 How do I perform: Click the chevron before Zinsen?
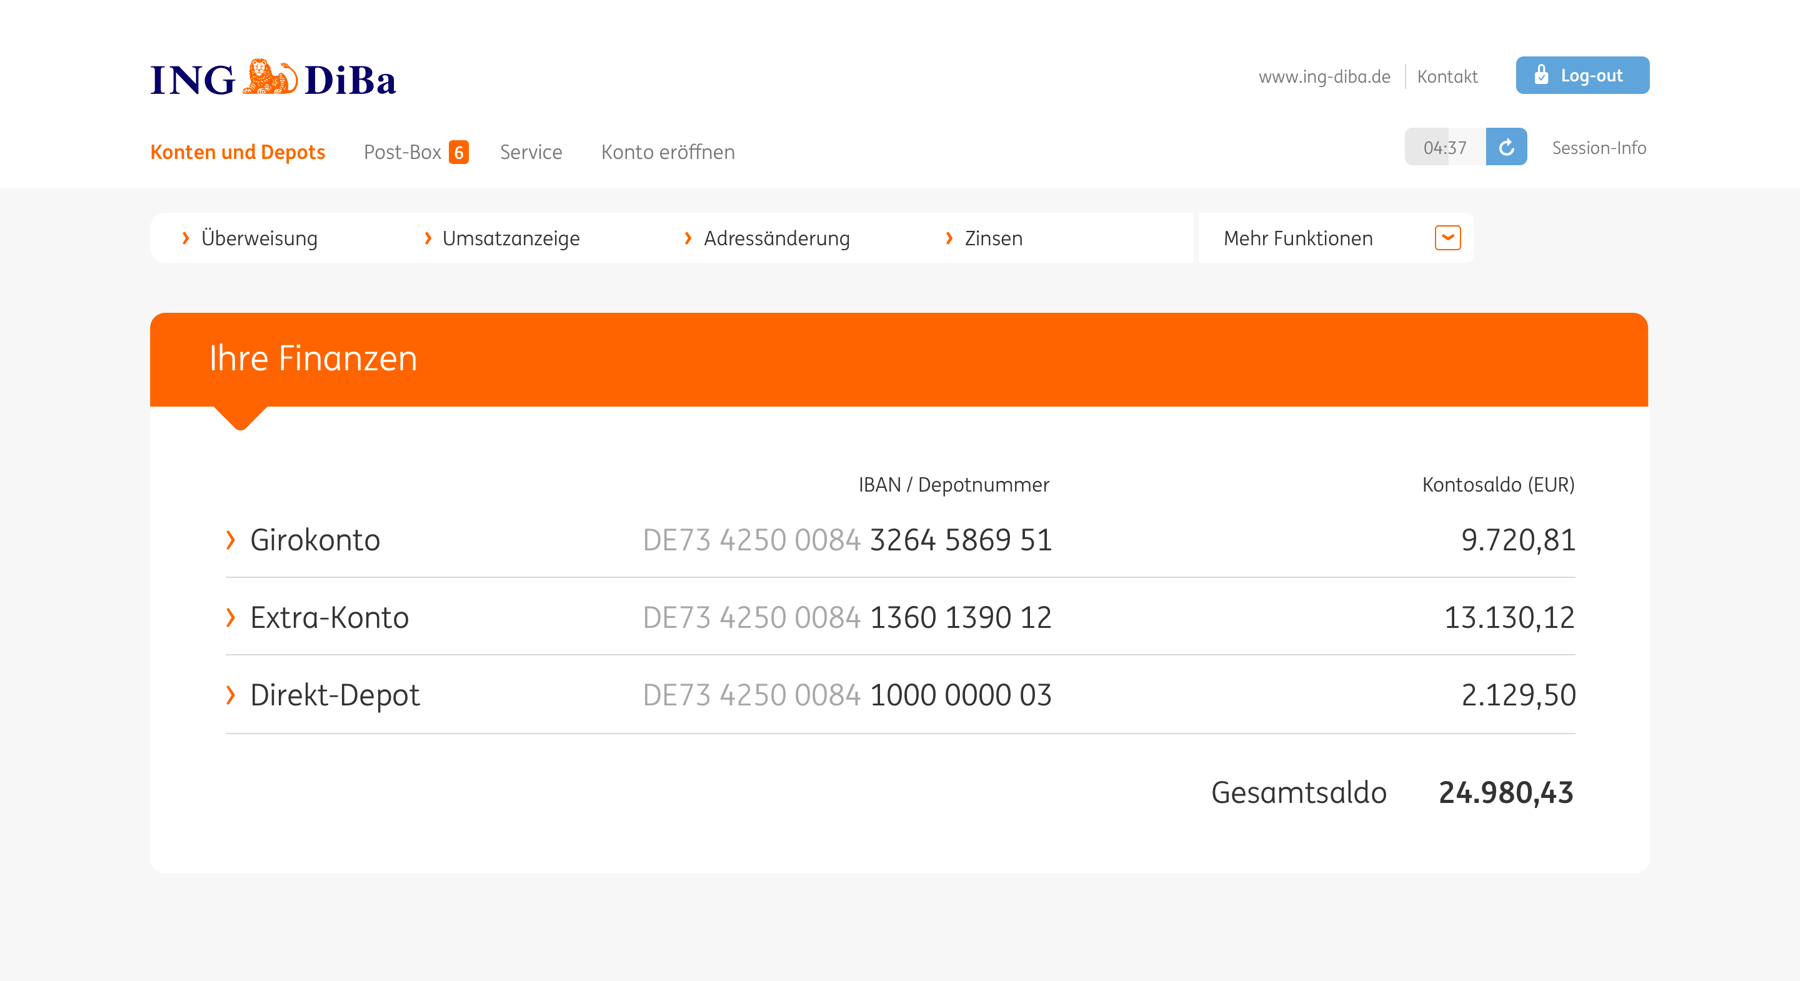pos(949,238)
